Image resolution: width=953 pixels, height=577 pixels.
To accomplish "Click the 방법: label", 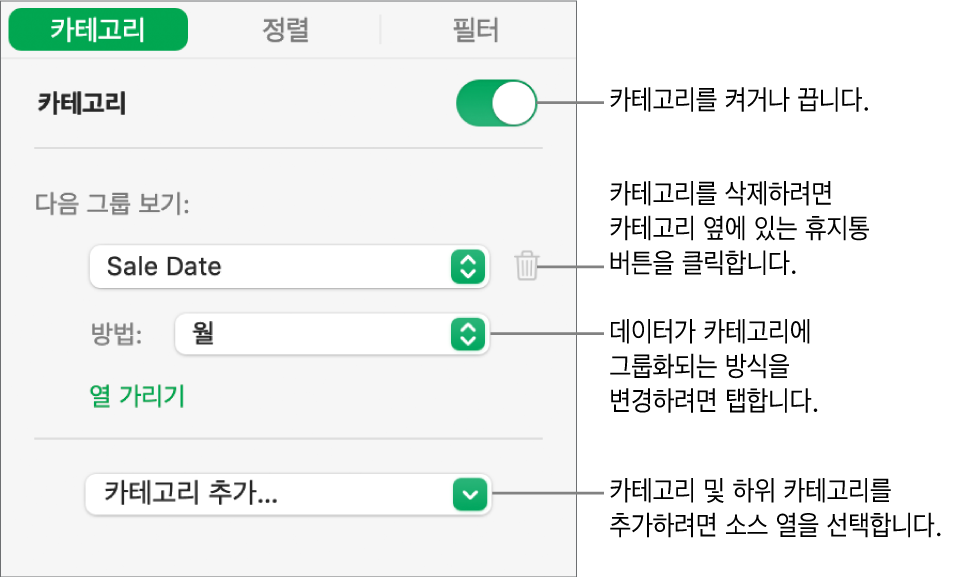I will pyautogui.click(x=117, y=335).
